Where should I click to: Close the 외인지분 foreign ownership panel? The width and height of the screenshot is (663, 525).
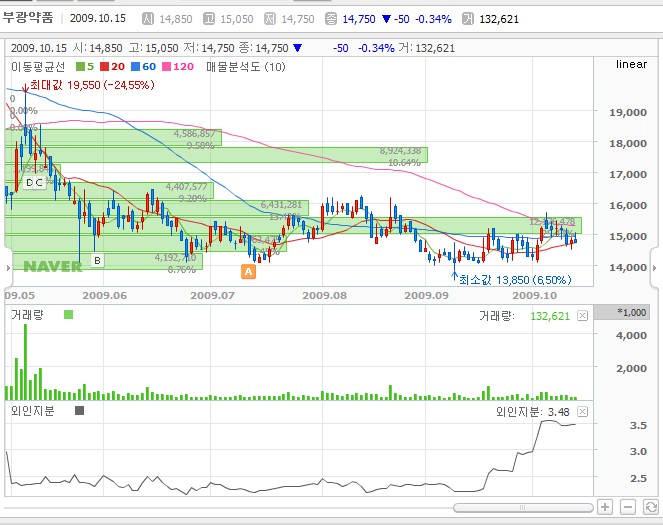583,412
